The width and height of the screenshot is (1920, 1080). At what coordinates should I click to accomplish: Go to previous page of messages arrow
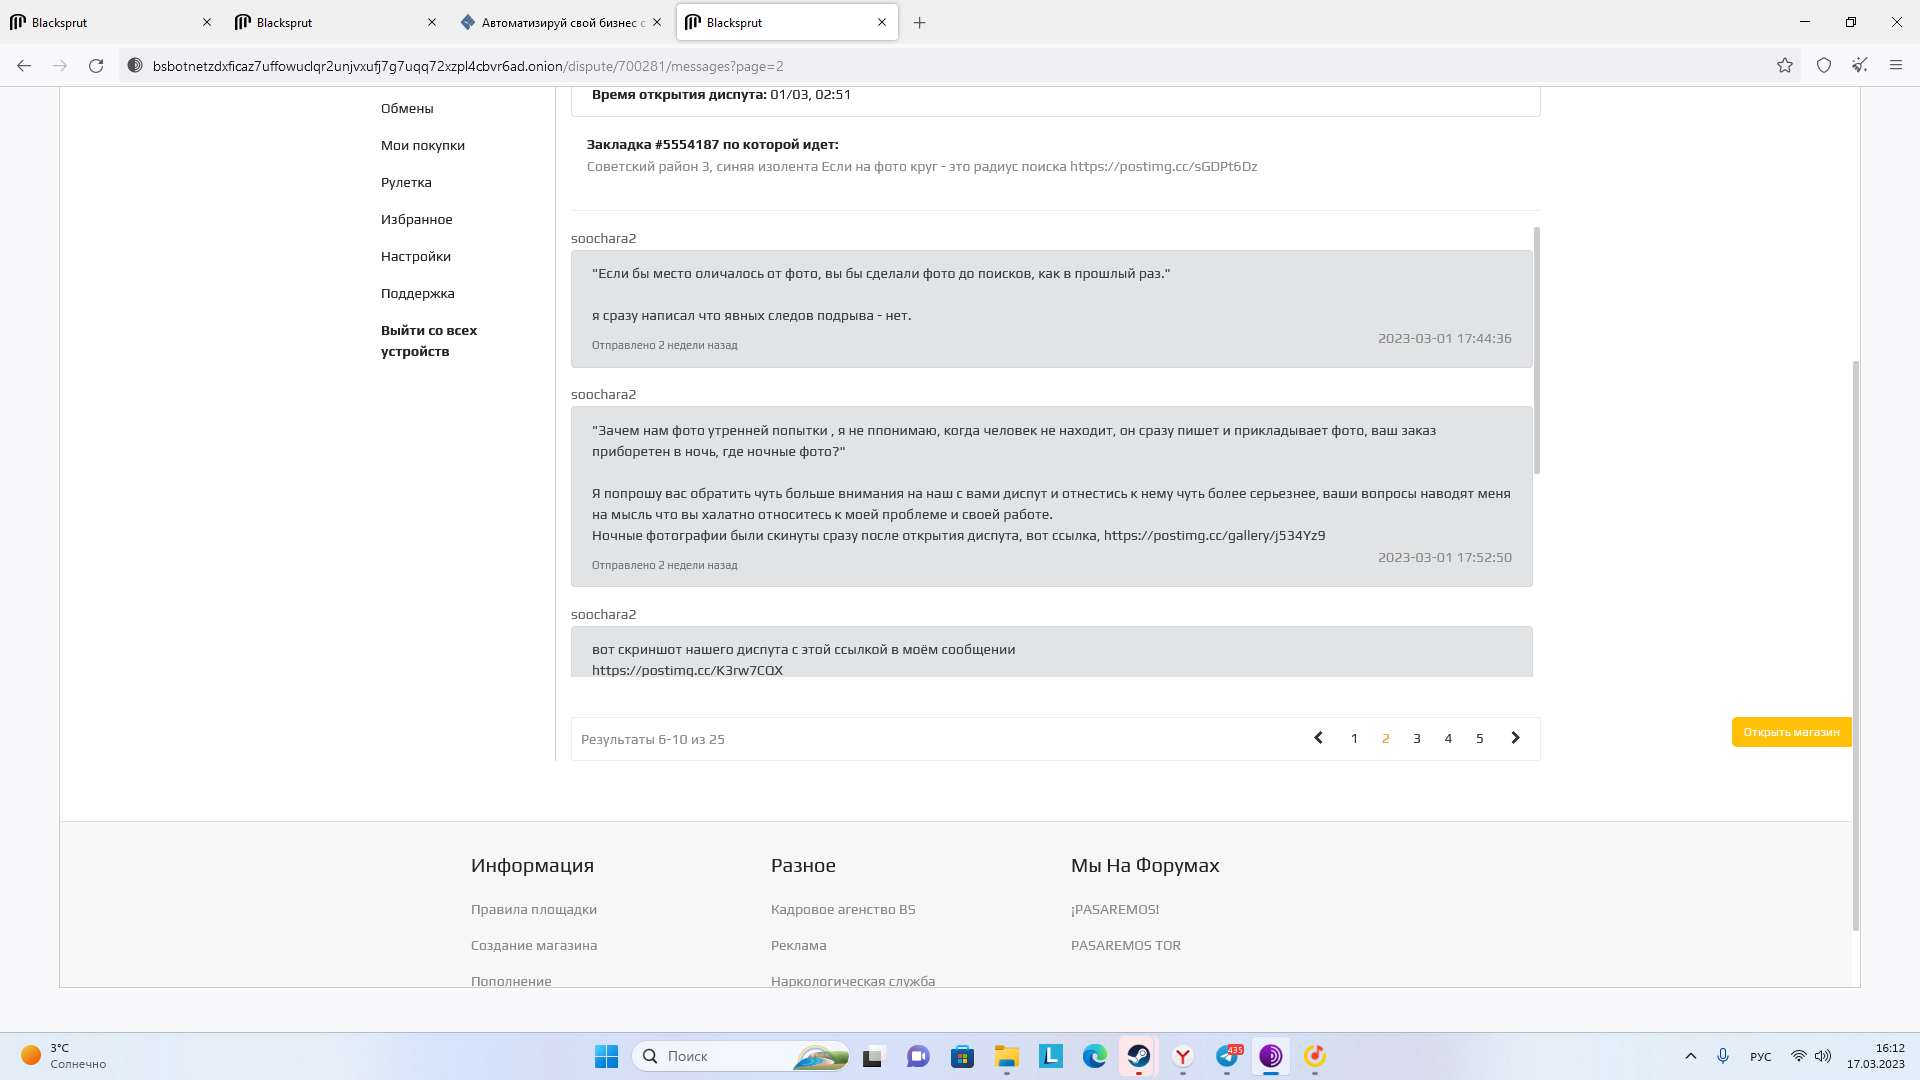pyautogui.click(x=1318, y=738)
